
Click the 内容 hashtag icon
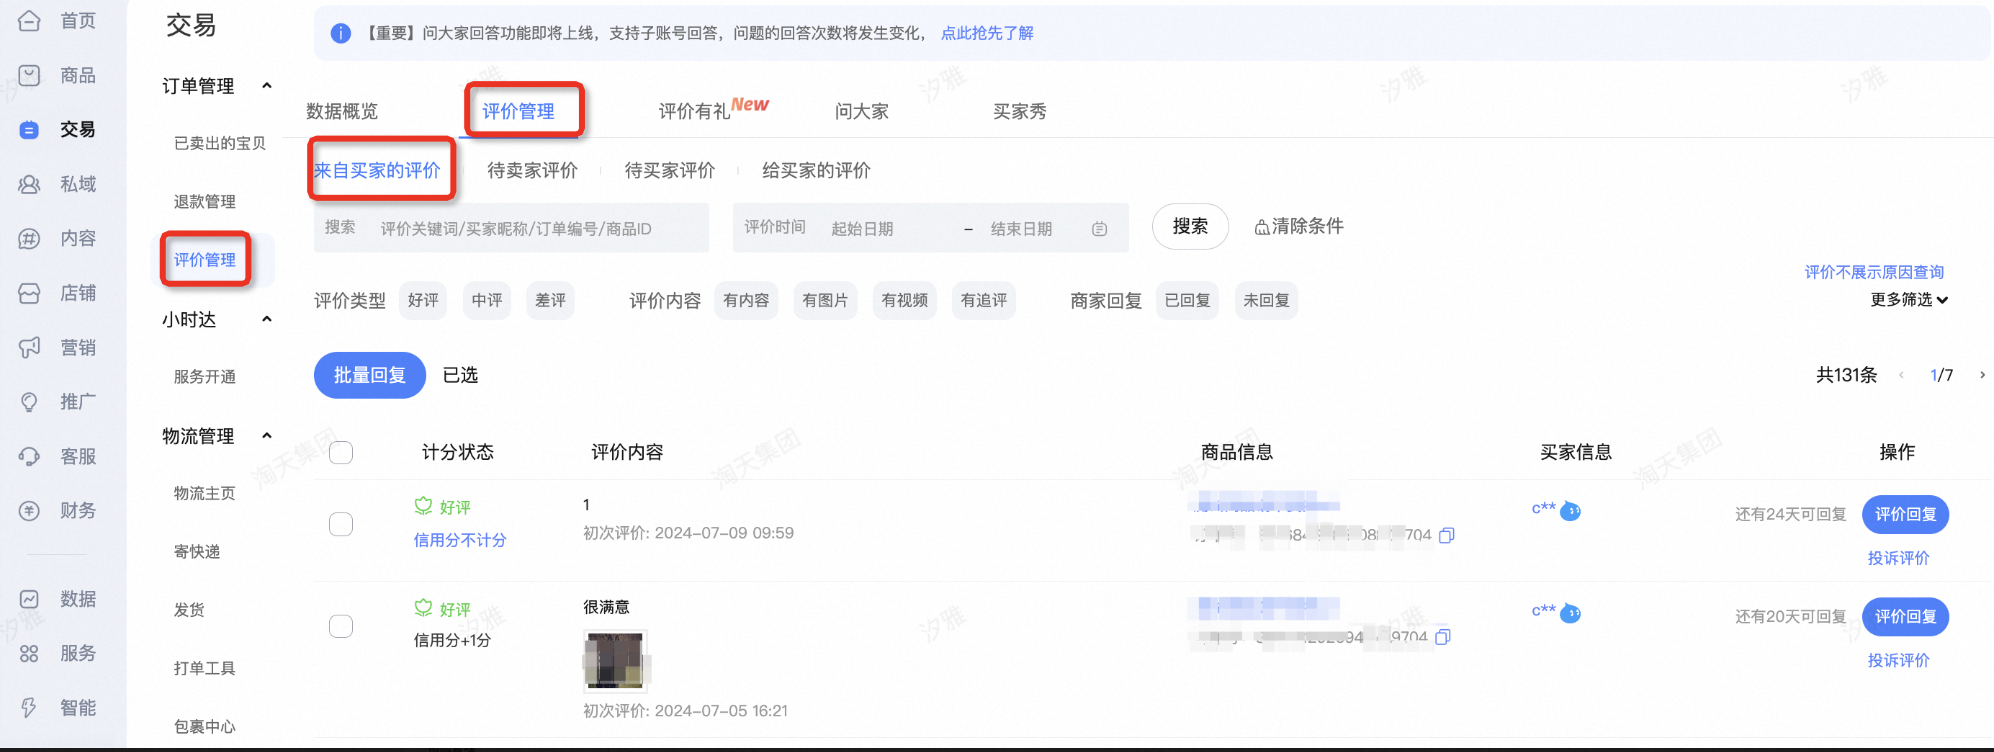tap(30, 238)
